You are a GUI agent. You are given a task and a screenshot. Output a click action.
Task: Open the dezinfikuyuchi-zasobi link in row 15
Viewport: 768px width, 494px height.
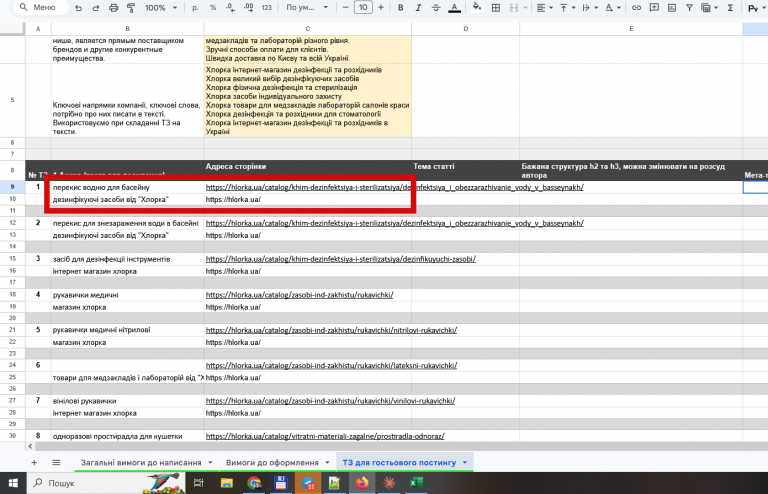(x=340, y=259)
